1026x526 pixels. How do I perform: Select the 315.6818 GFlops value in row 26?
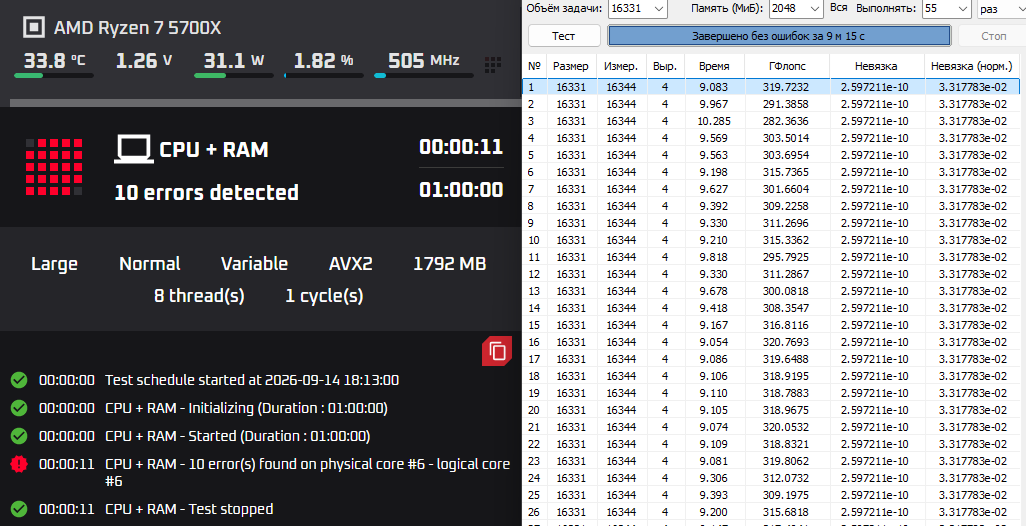785,512
